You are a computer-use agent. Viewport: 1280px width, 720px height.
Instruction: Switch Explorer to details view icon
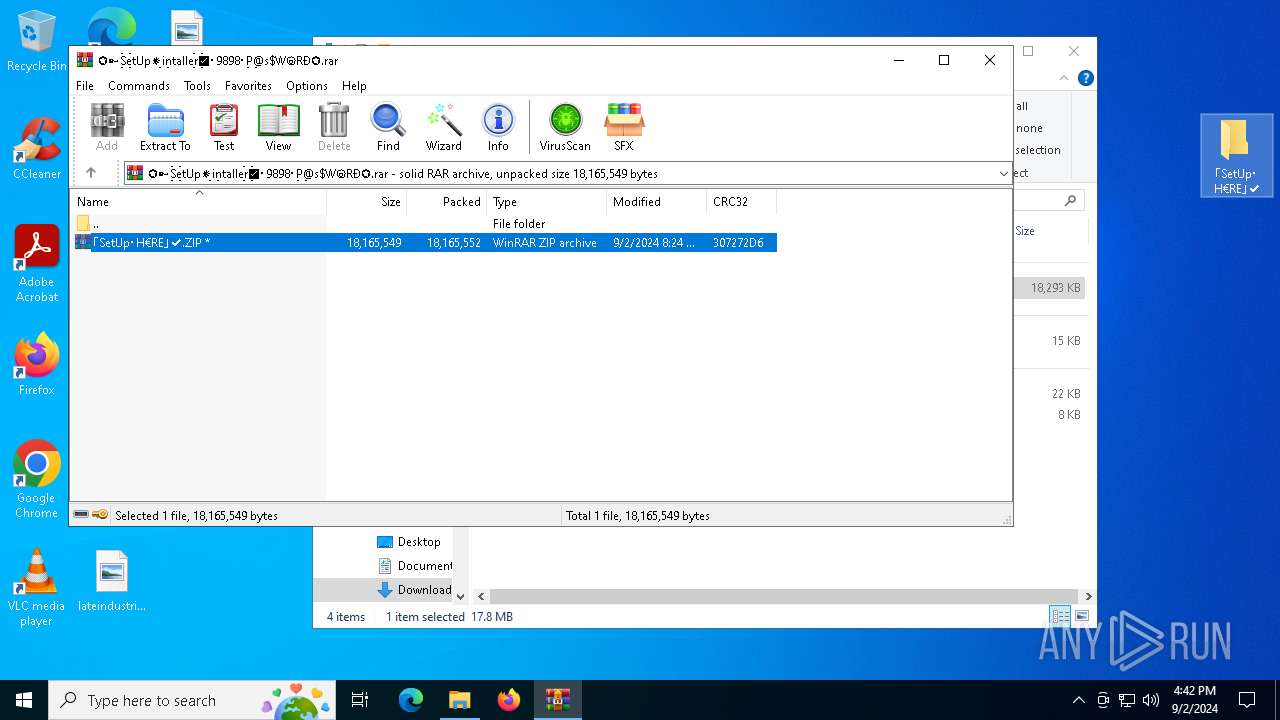(x=1060, y=616)
